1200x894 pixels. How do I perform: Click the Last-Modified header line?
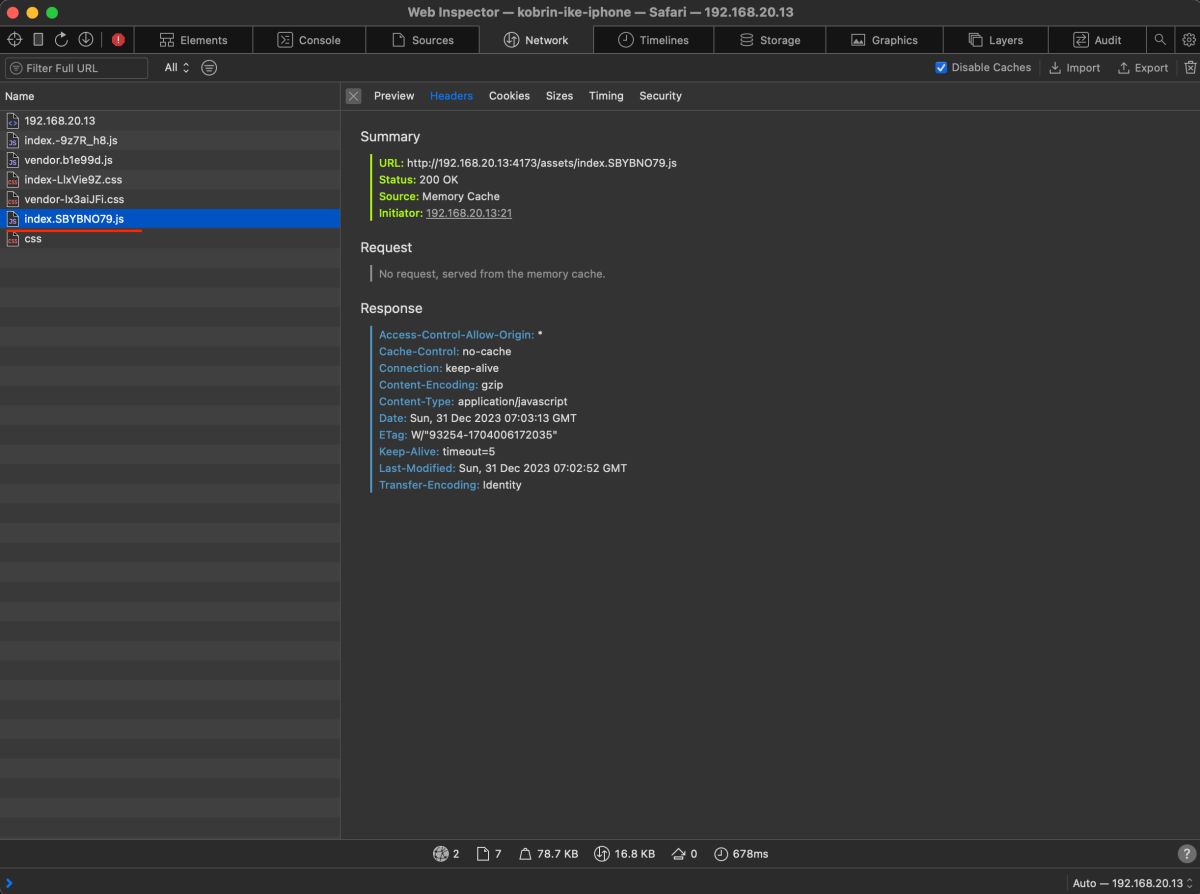[503, 468]
